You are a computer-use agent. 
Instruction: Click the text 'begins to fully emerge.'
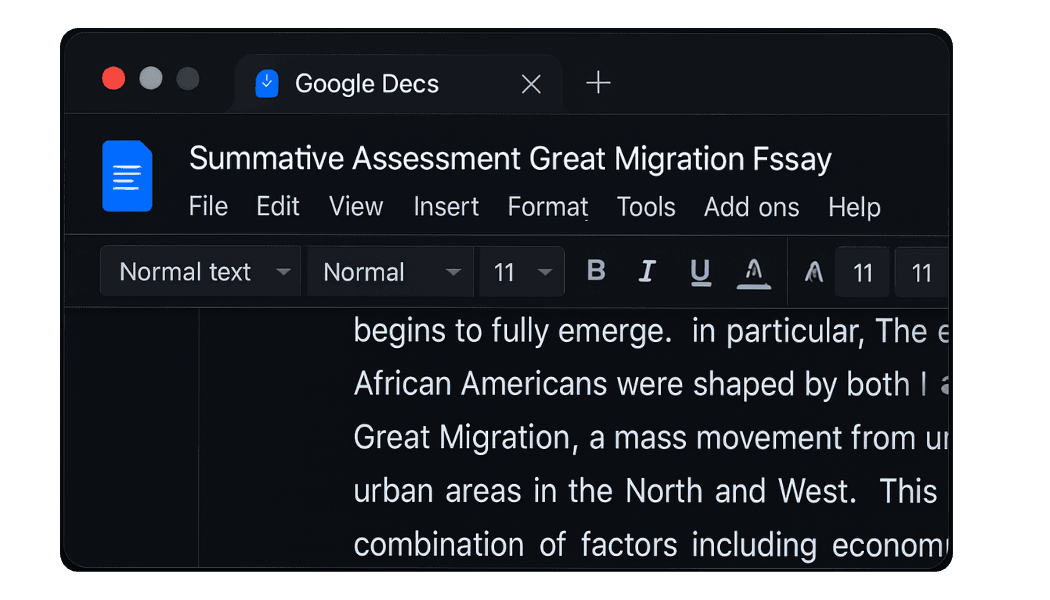pyautogui.click(x=512, y=331)
